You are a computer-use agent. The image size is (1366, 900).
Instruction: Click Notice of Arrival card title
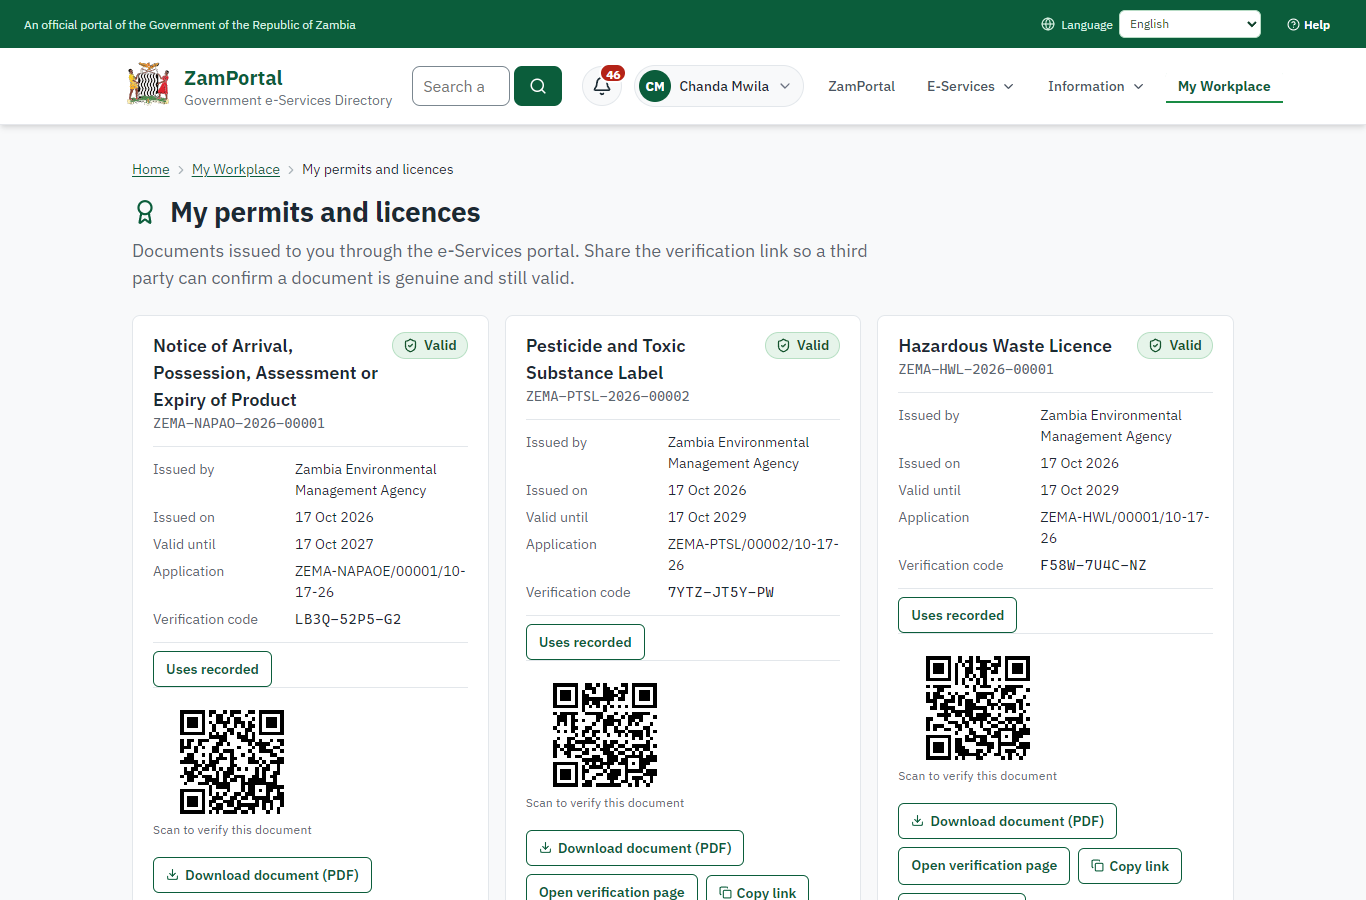point(266,372)
